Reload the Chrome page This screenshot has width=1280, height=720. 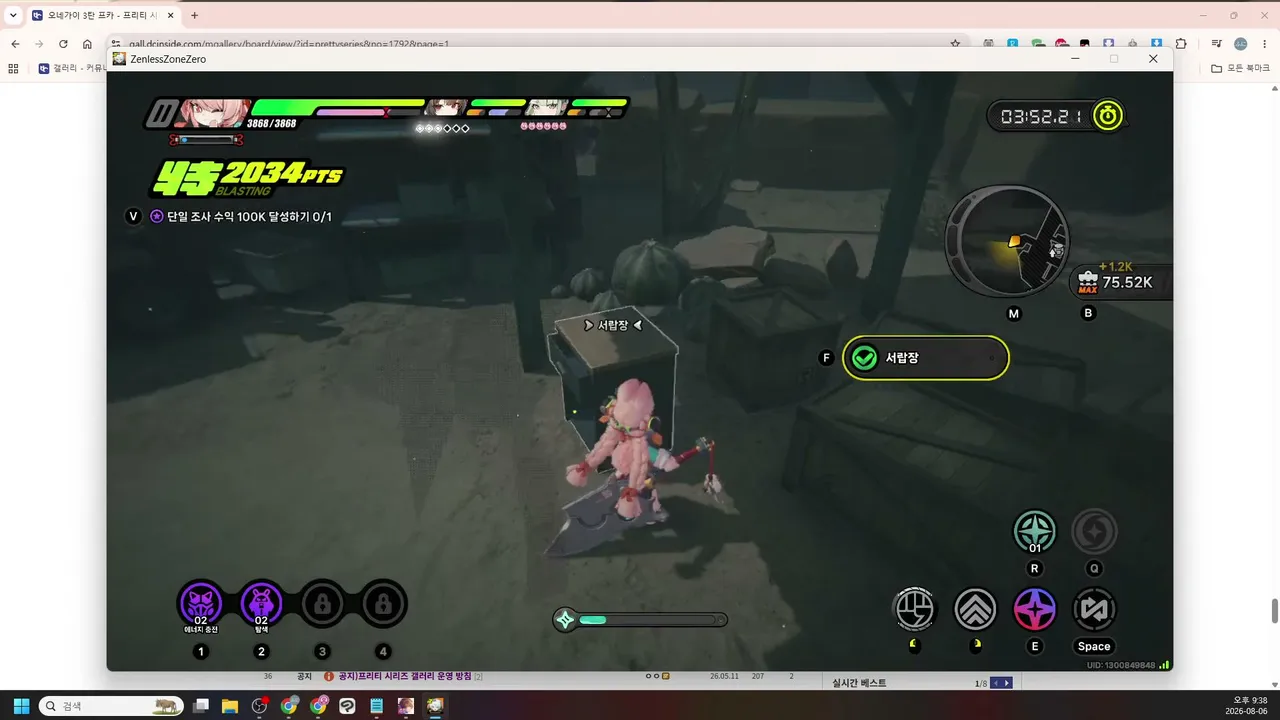63,44
